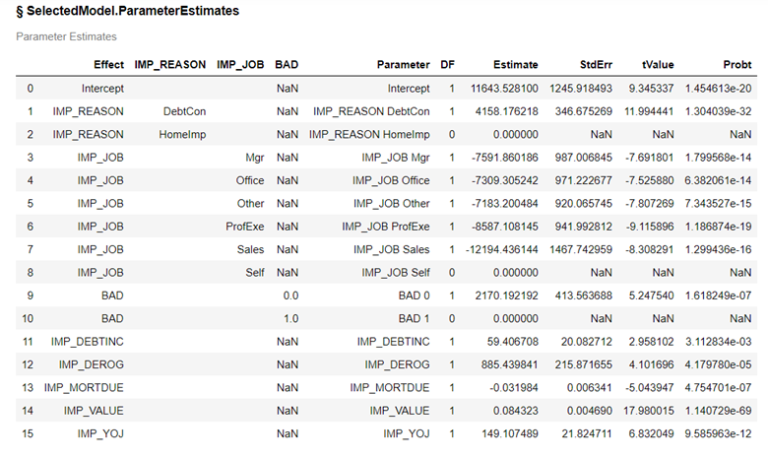Select the StdErr value 1467.742959

(584, 249)
